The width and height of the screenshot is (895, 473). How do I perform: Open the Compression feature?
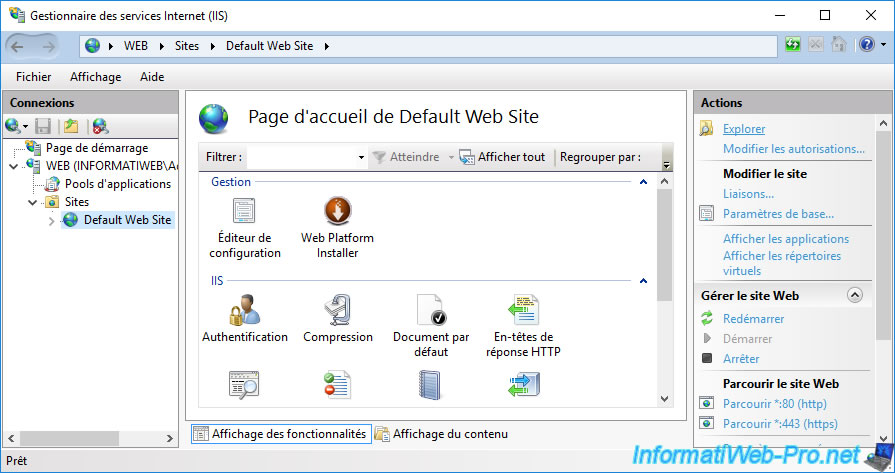(337, 318)
